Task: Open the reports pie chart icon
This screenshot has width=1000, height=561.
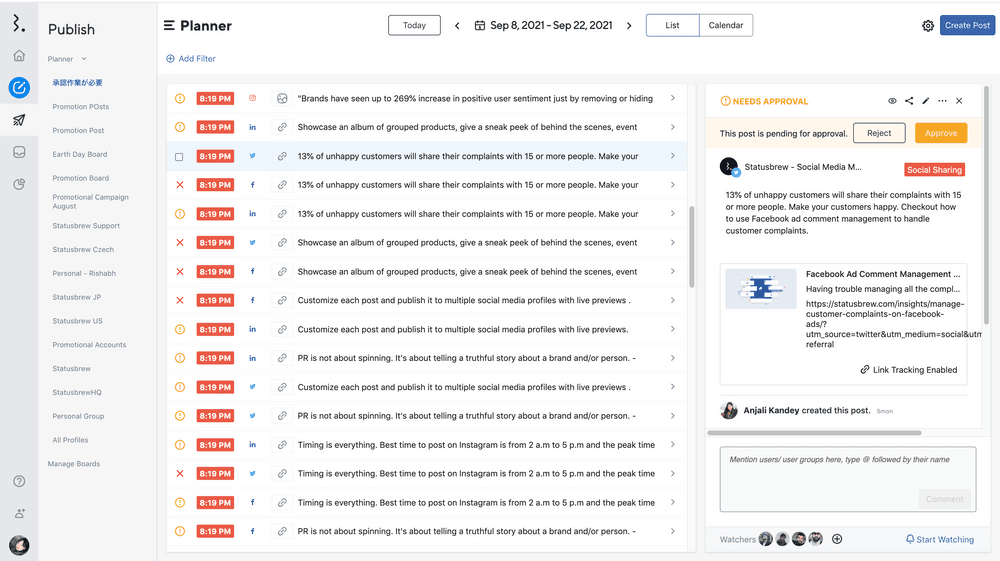Action: click(19, 184)
